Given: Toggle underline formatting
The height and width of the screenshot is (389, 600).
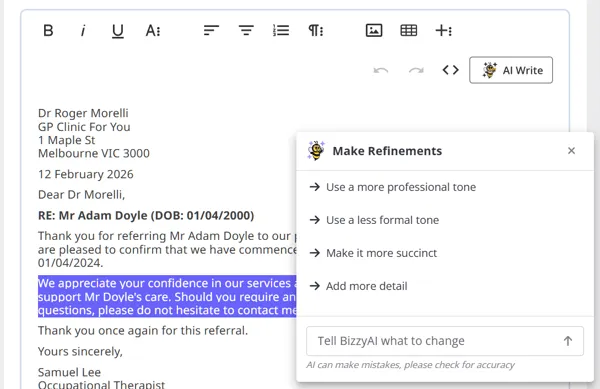Looking at the screenshot, I should [117, 30].
